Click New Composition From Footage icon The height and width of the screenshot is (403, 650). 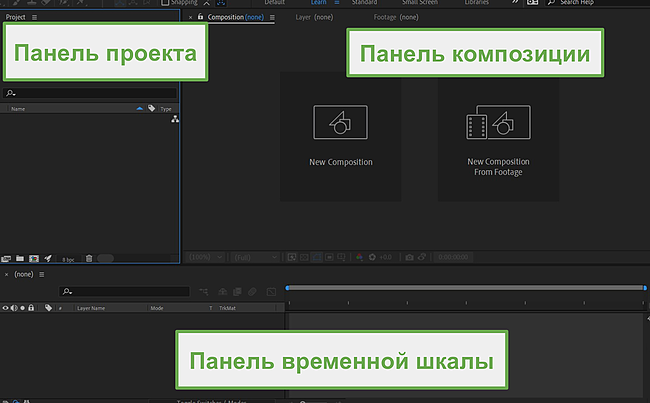[498, 122]
